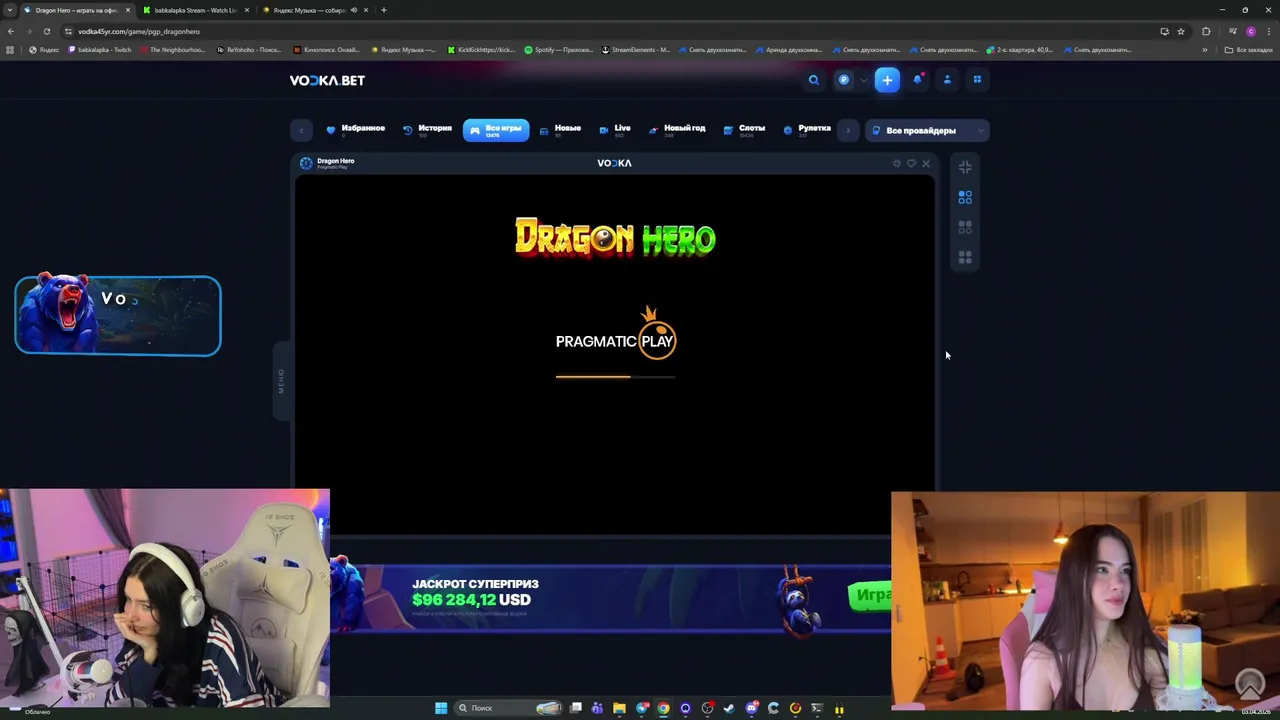1280x720 pixels.
Task: Add Dragon Hero to favorites heart
Action: point(911,163)
